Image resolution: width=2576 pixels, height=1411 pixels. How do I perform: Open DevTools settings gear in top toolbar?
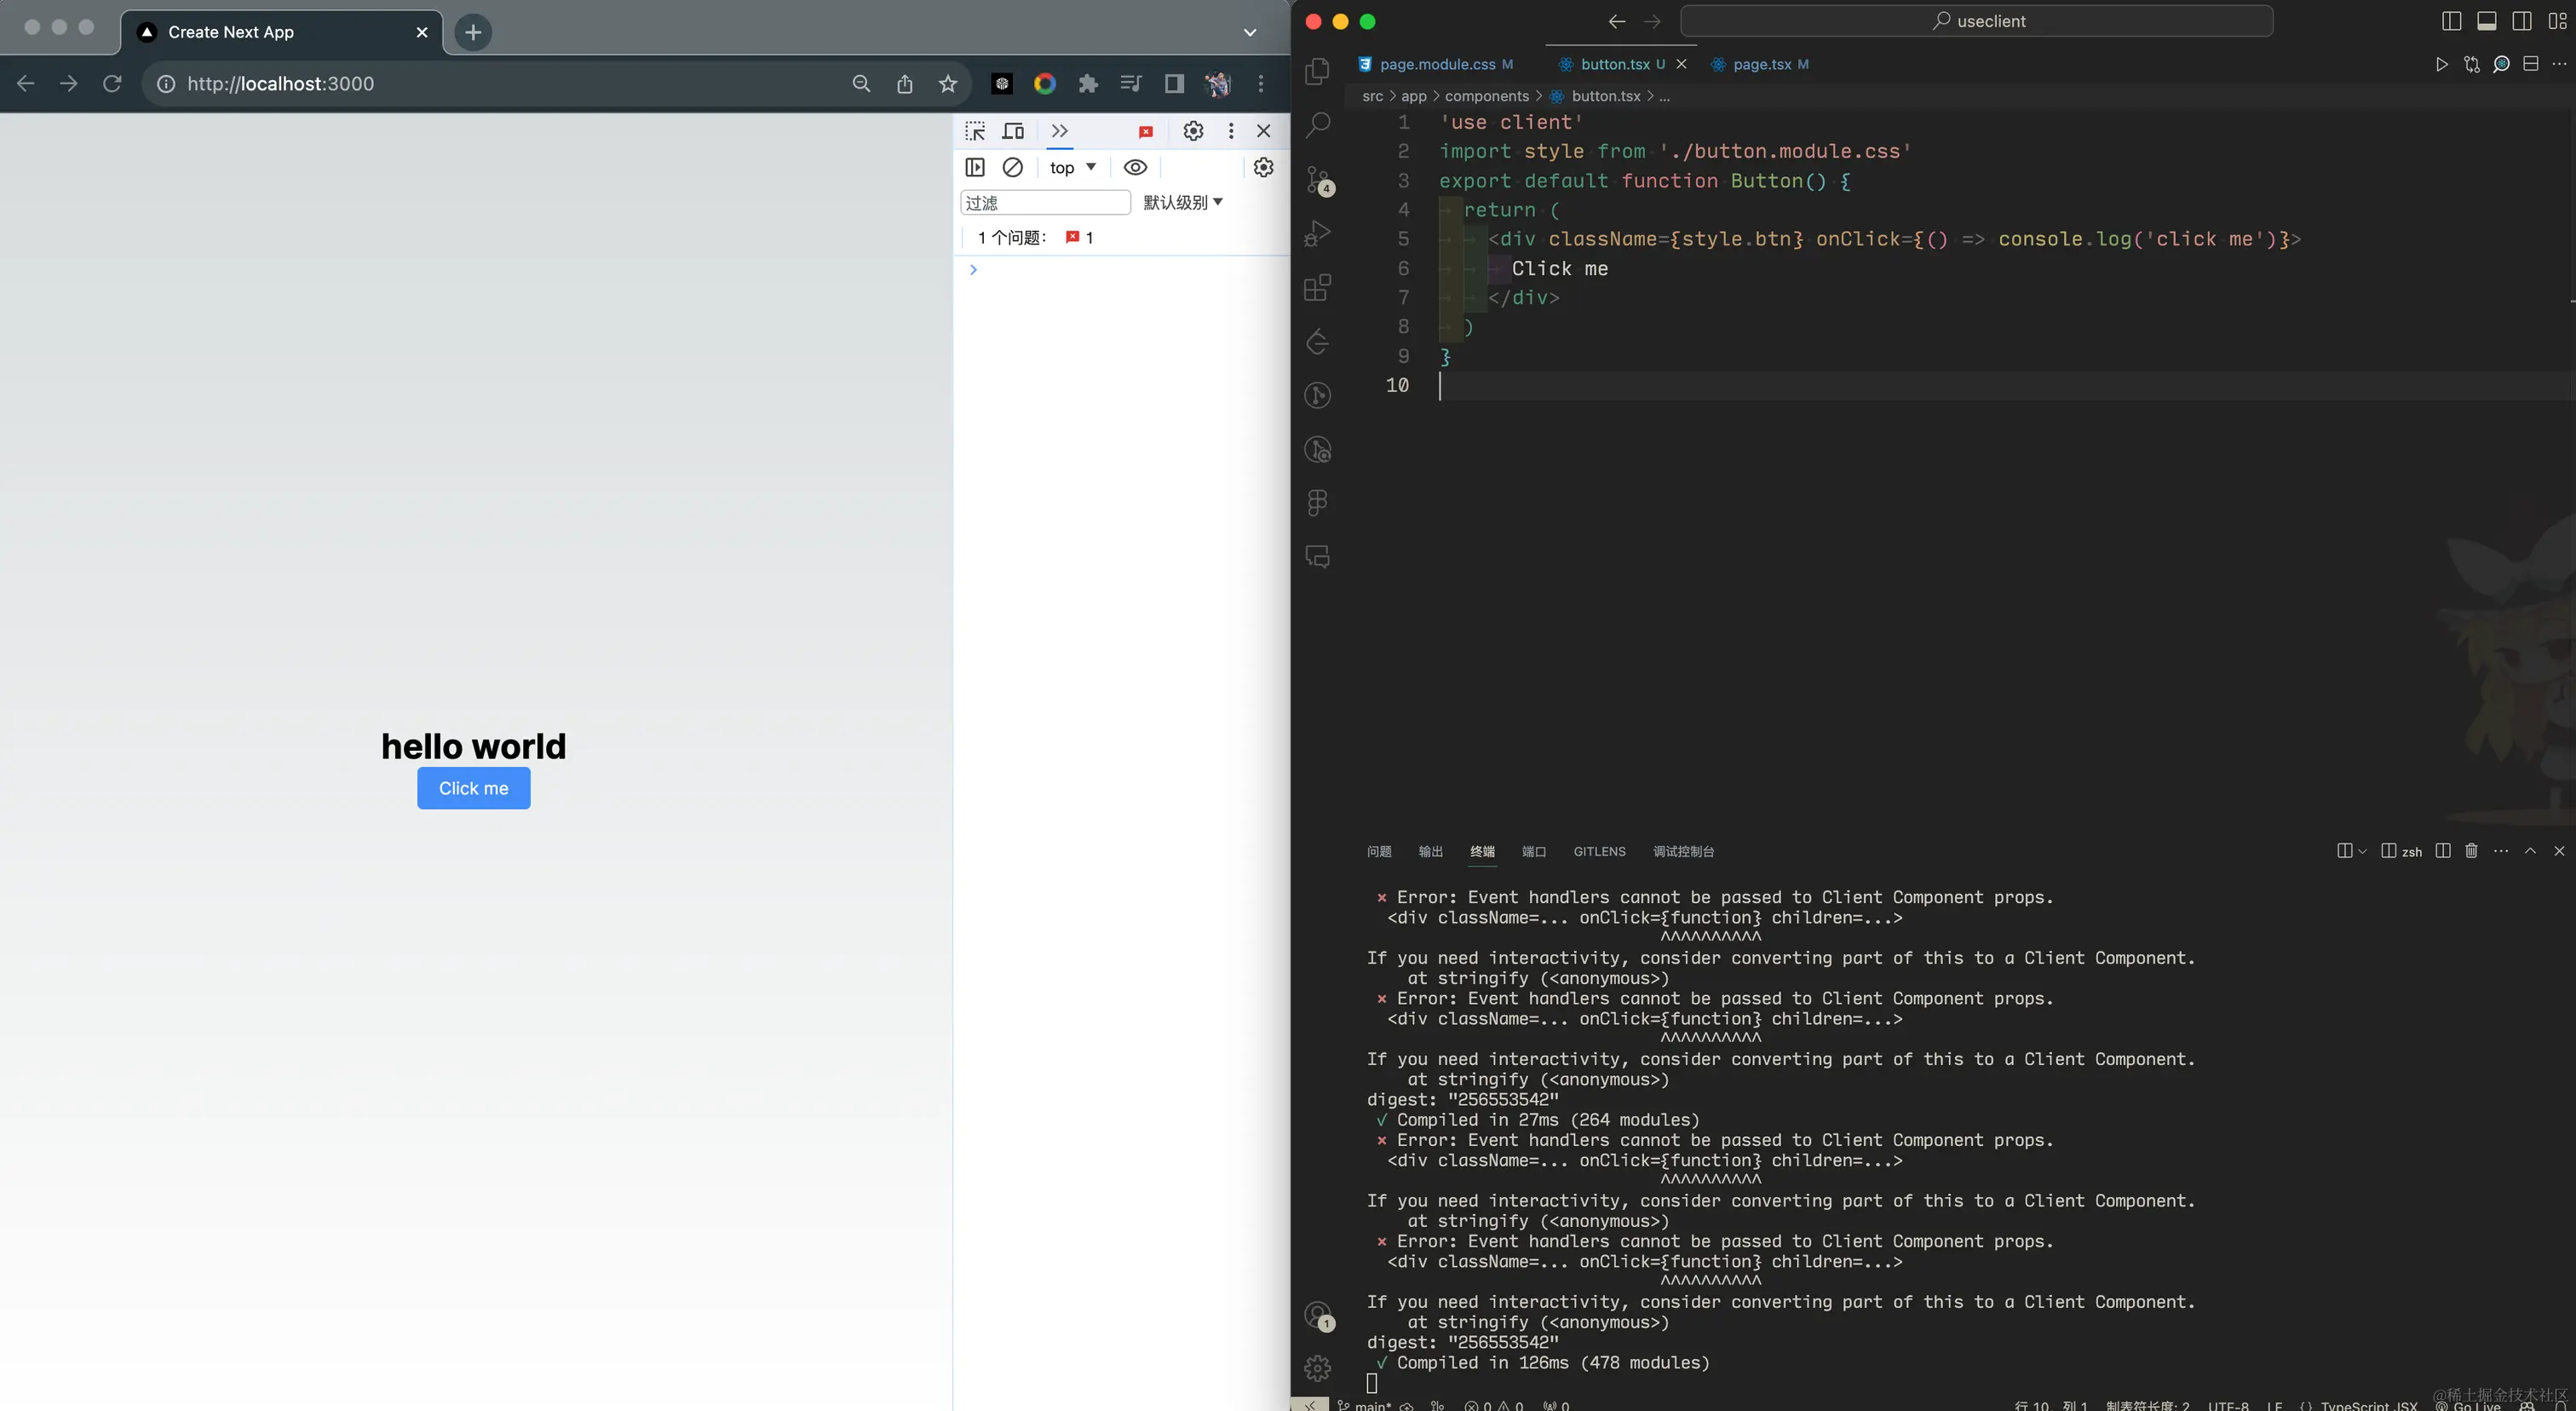pyautogui.click(x=1193, y=131)
